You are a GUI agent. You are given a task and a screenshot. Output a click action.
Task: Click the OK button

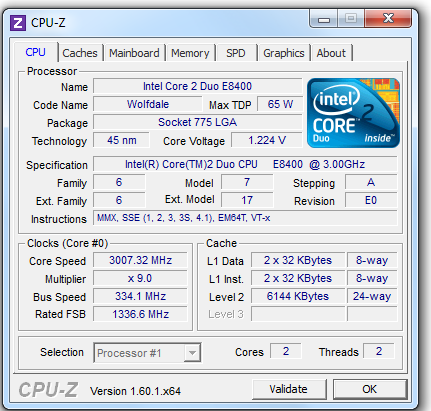coord(370,389)
